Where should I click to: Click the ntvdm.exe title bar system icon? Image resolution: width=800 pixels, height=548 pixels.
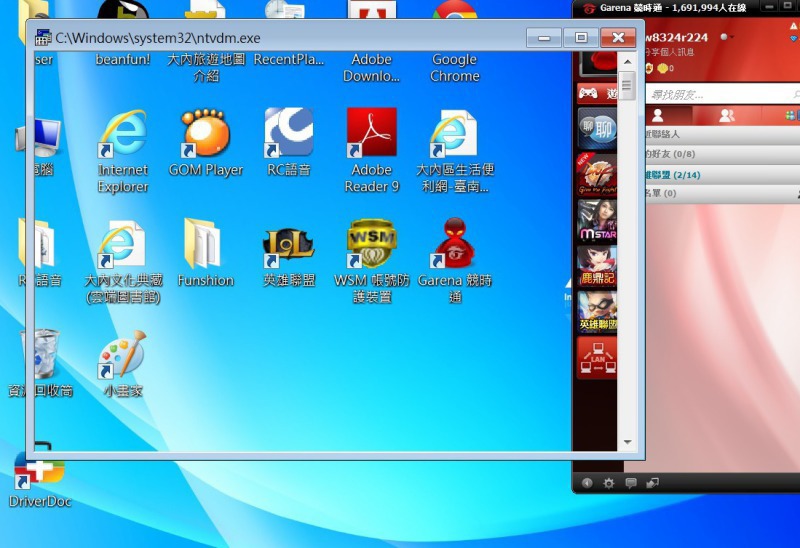[x=43, y=38]
